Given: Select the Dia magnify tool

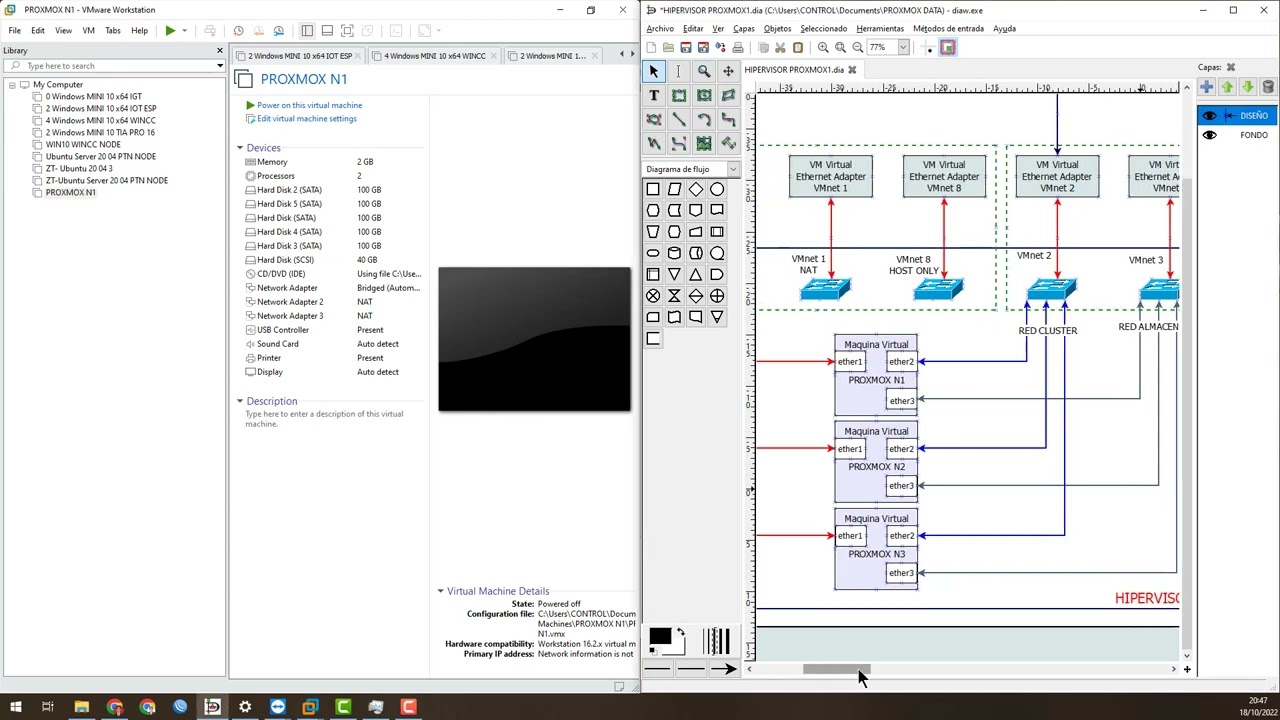Looking at the screenshot, I should [704, 71].
